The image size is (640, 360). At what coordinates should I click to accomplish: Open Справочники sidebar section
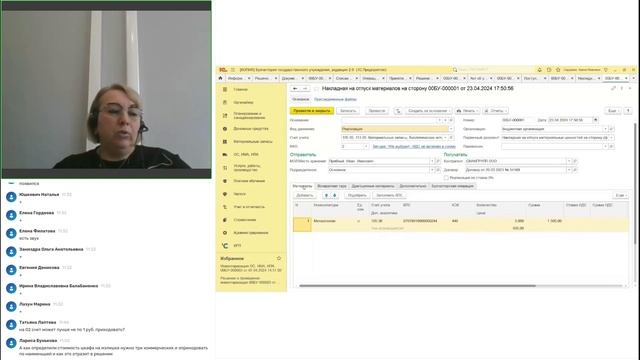(244, 220)
